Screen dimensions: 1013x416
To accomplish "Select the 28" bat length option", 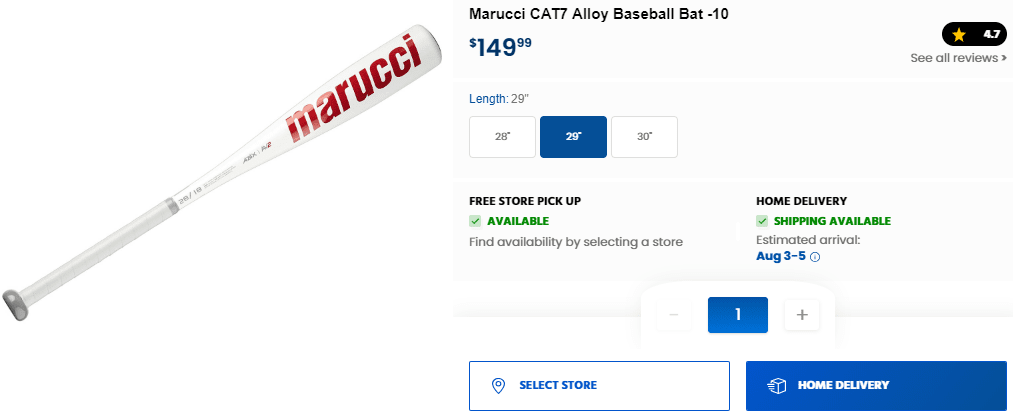I will pos(502,137).
